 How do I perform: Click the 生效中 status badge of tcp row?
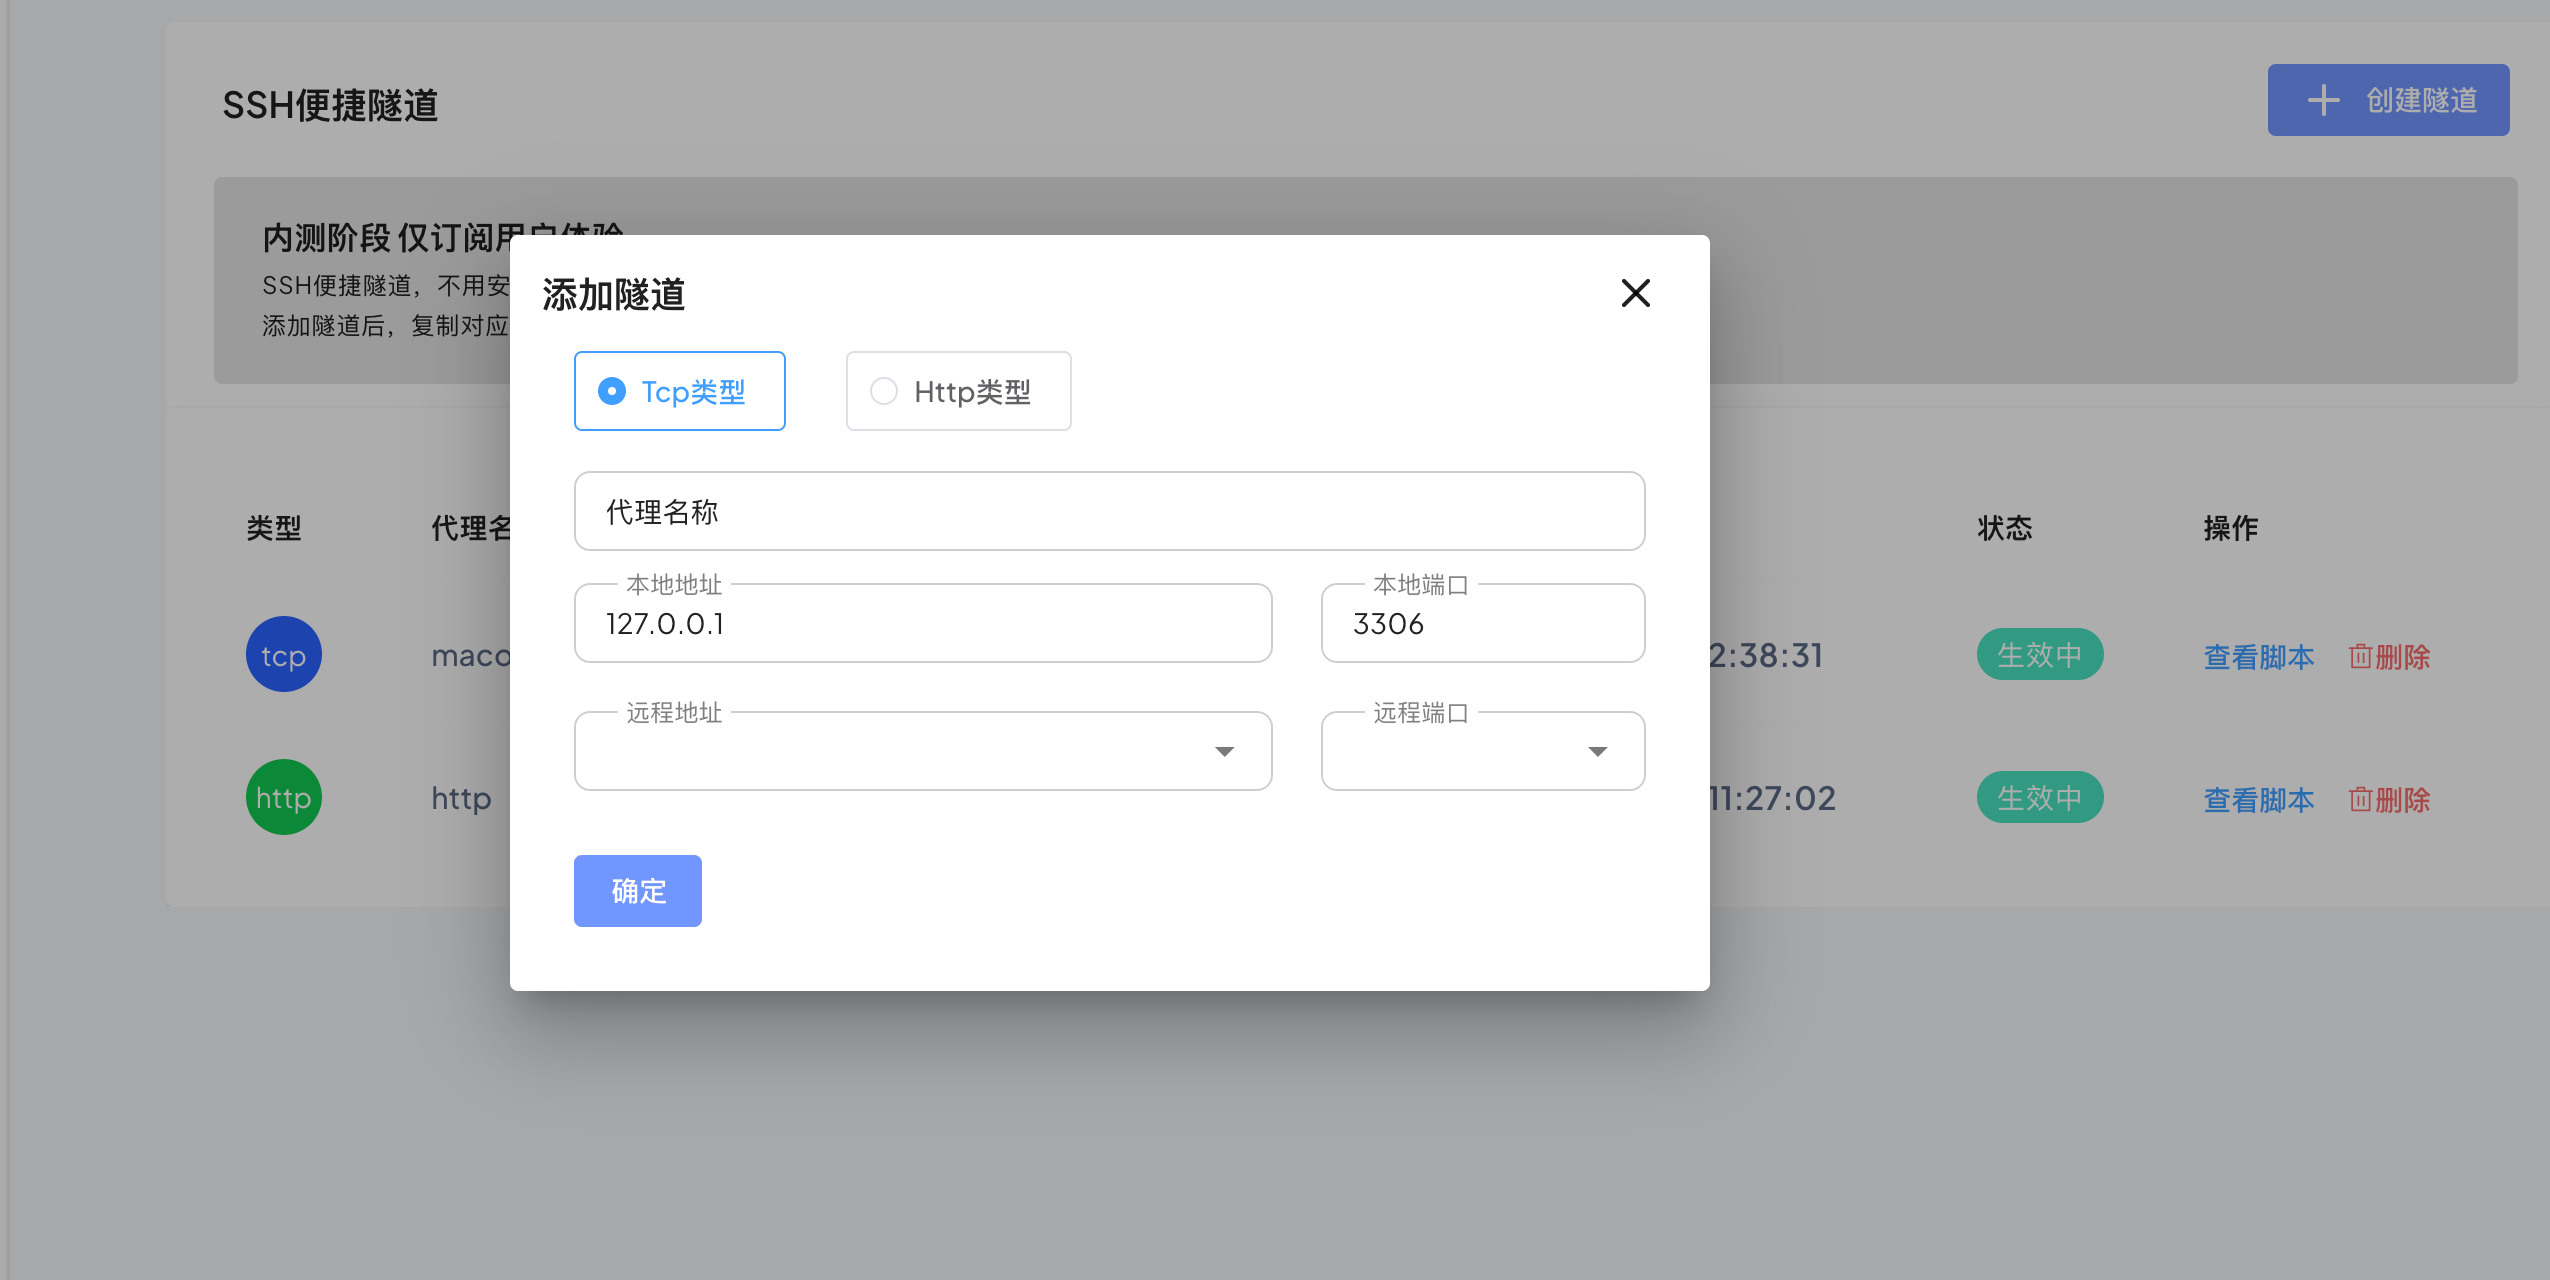pyautogui.click(x=2039, y=655)
